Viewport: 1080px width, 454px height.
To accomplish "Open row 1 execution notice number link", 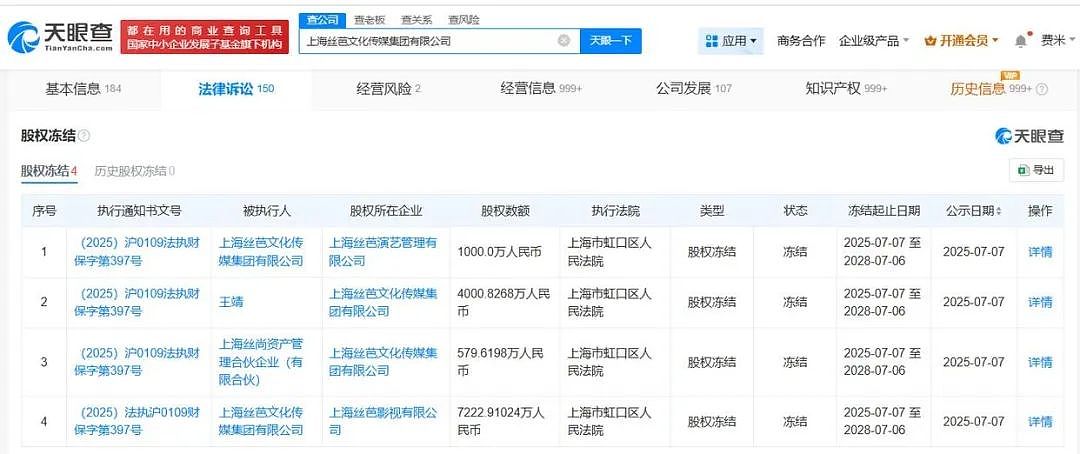I will pyautogui.click(x=137, y=252).
